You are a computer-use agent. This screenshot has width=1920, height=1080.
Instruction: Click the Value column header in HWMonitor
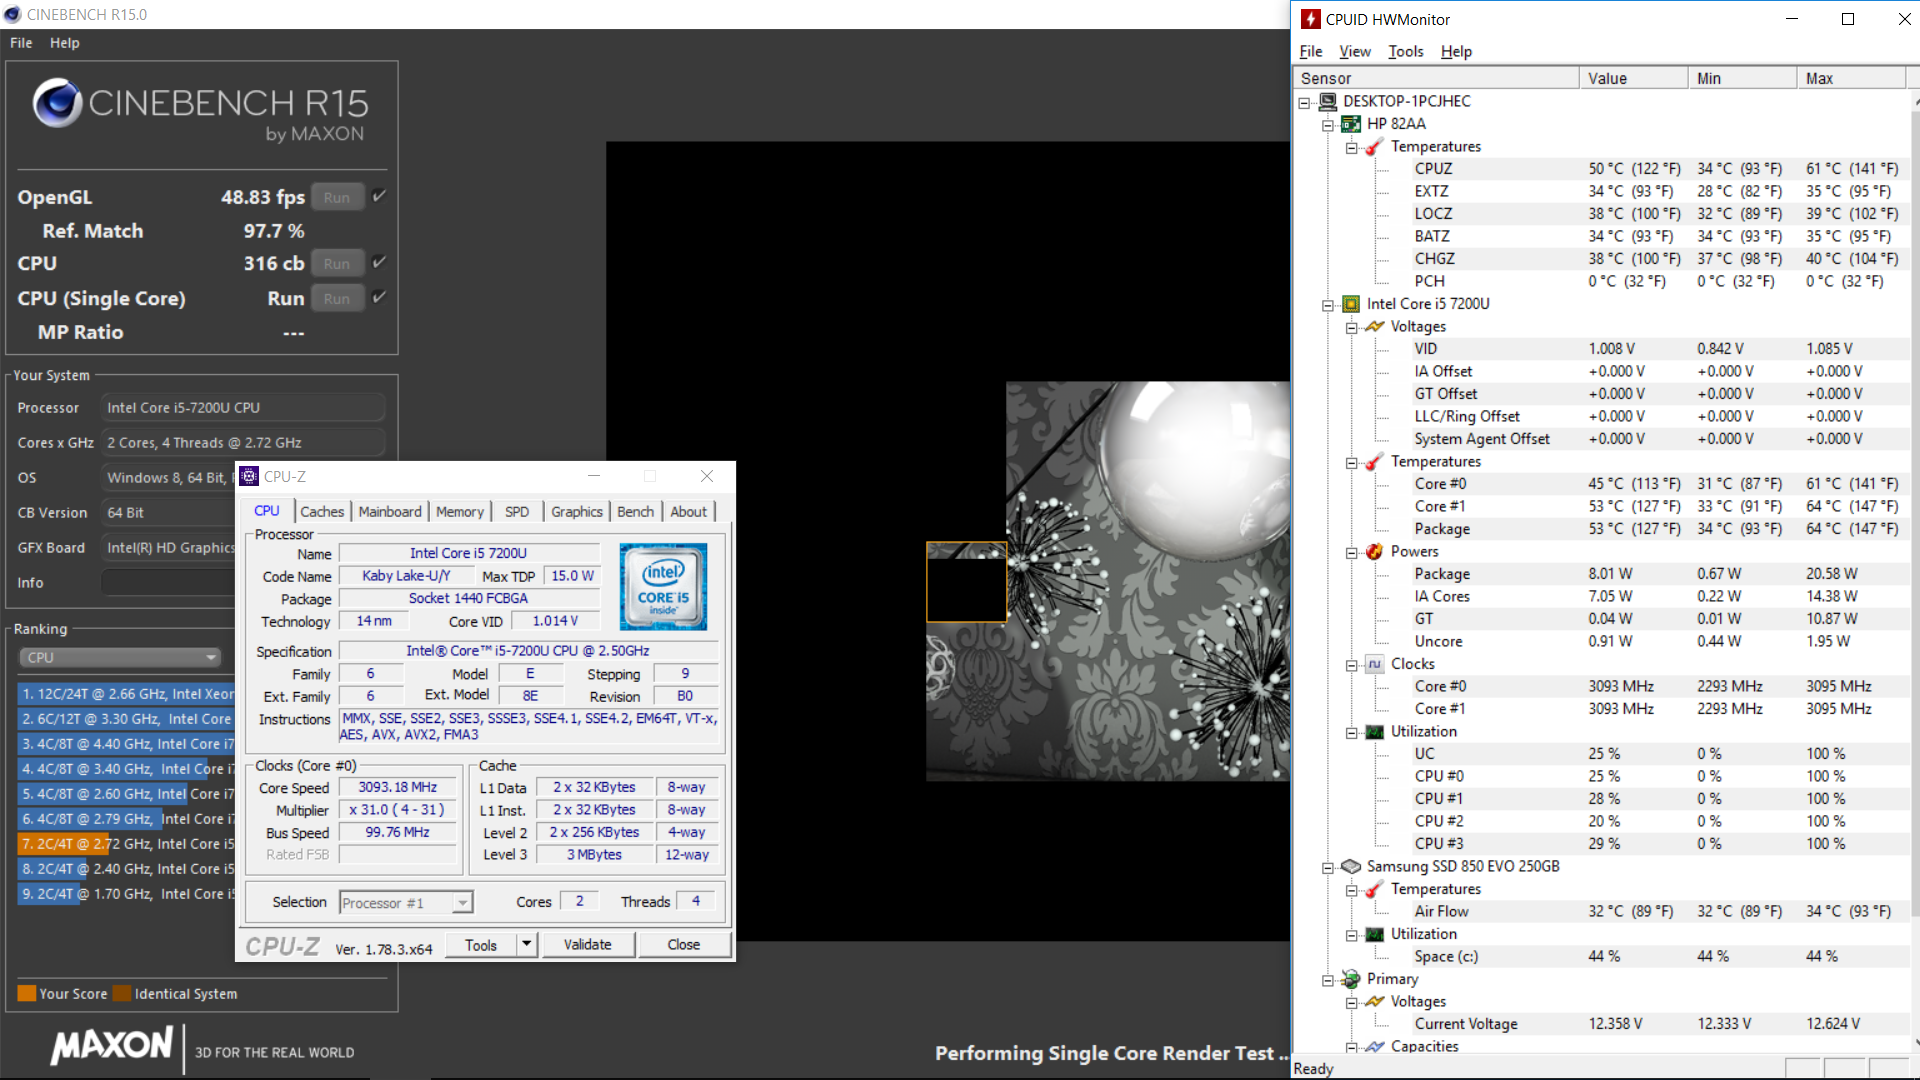click(1634, 78)
